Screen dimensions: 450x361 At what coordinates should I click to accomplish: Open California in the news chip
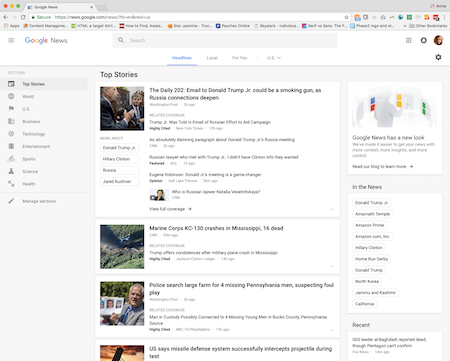point(364,304)
